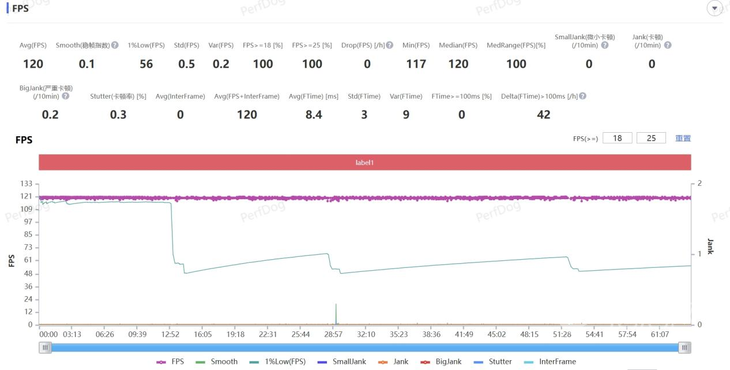Toggle Smooth series in chart legend
Viewport: 730px width, 370px height.
217,362
